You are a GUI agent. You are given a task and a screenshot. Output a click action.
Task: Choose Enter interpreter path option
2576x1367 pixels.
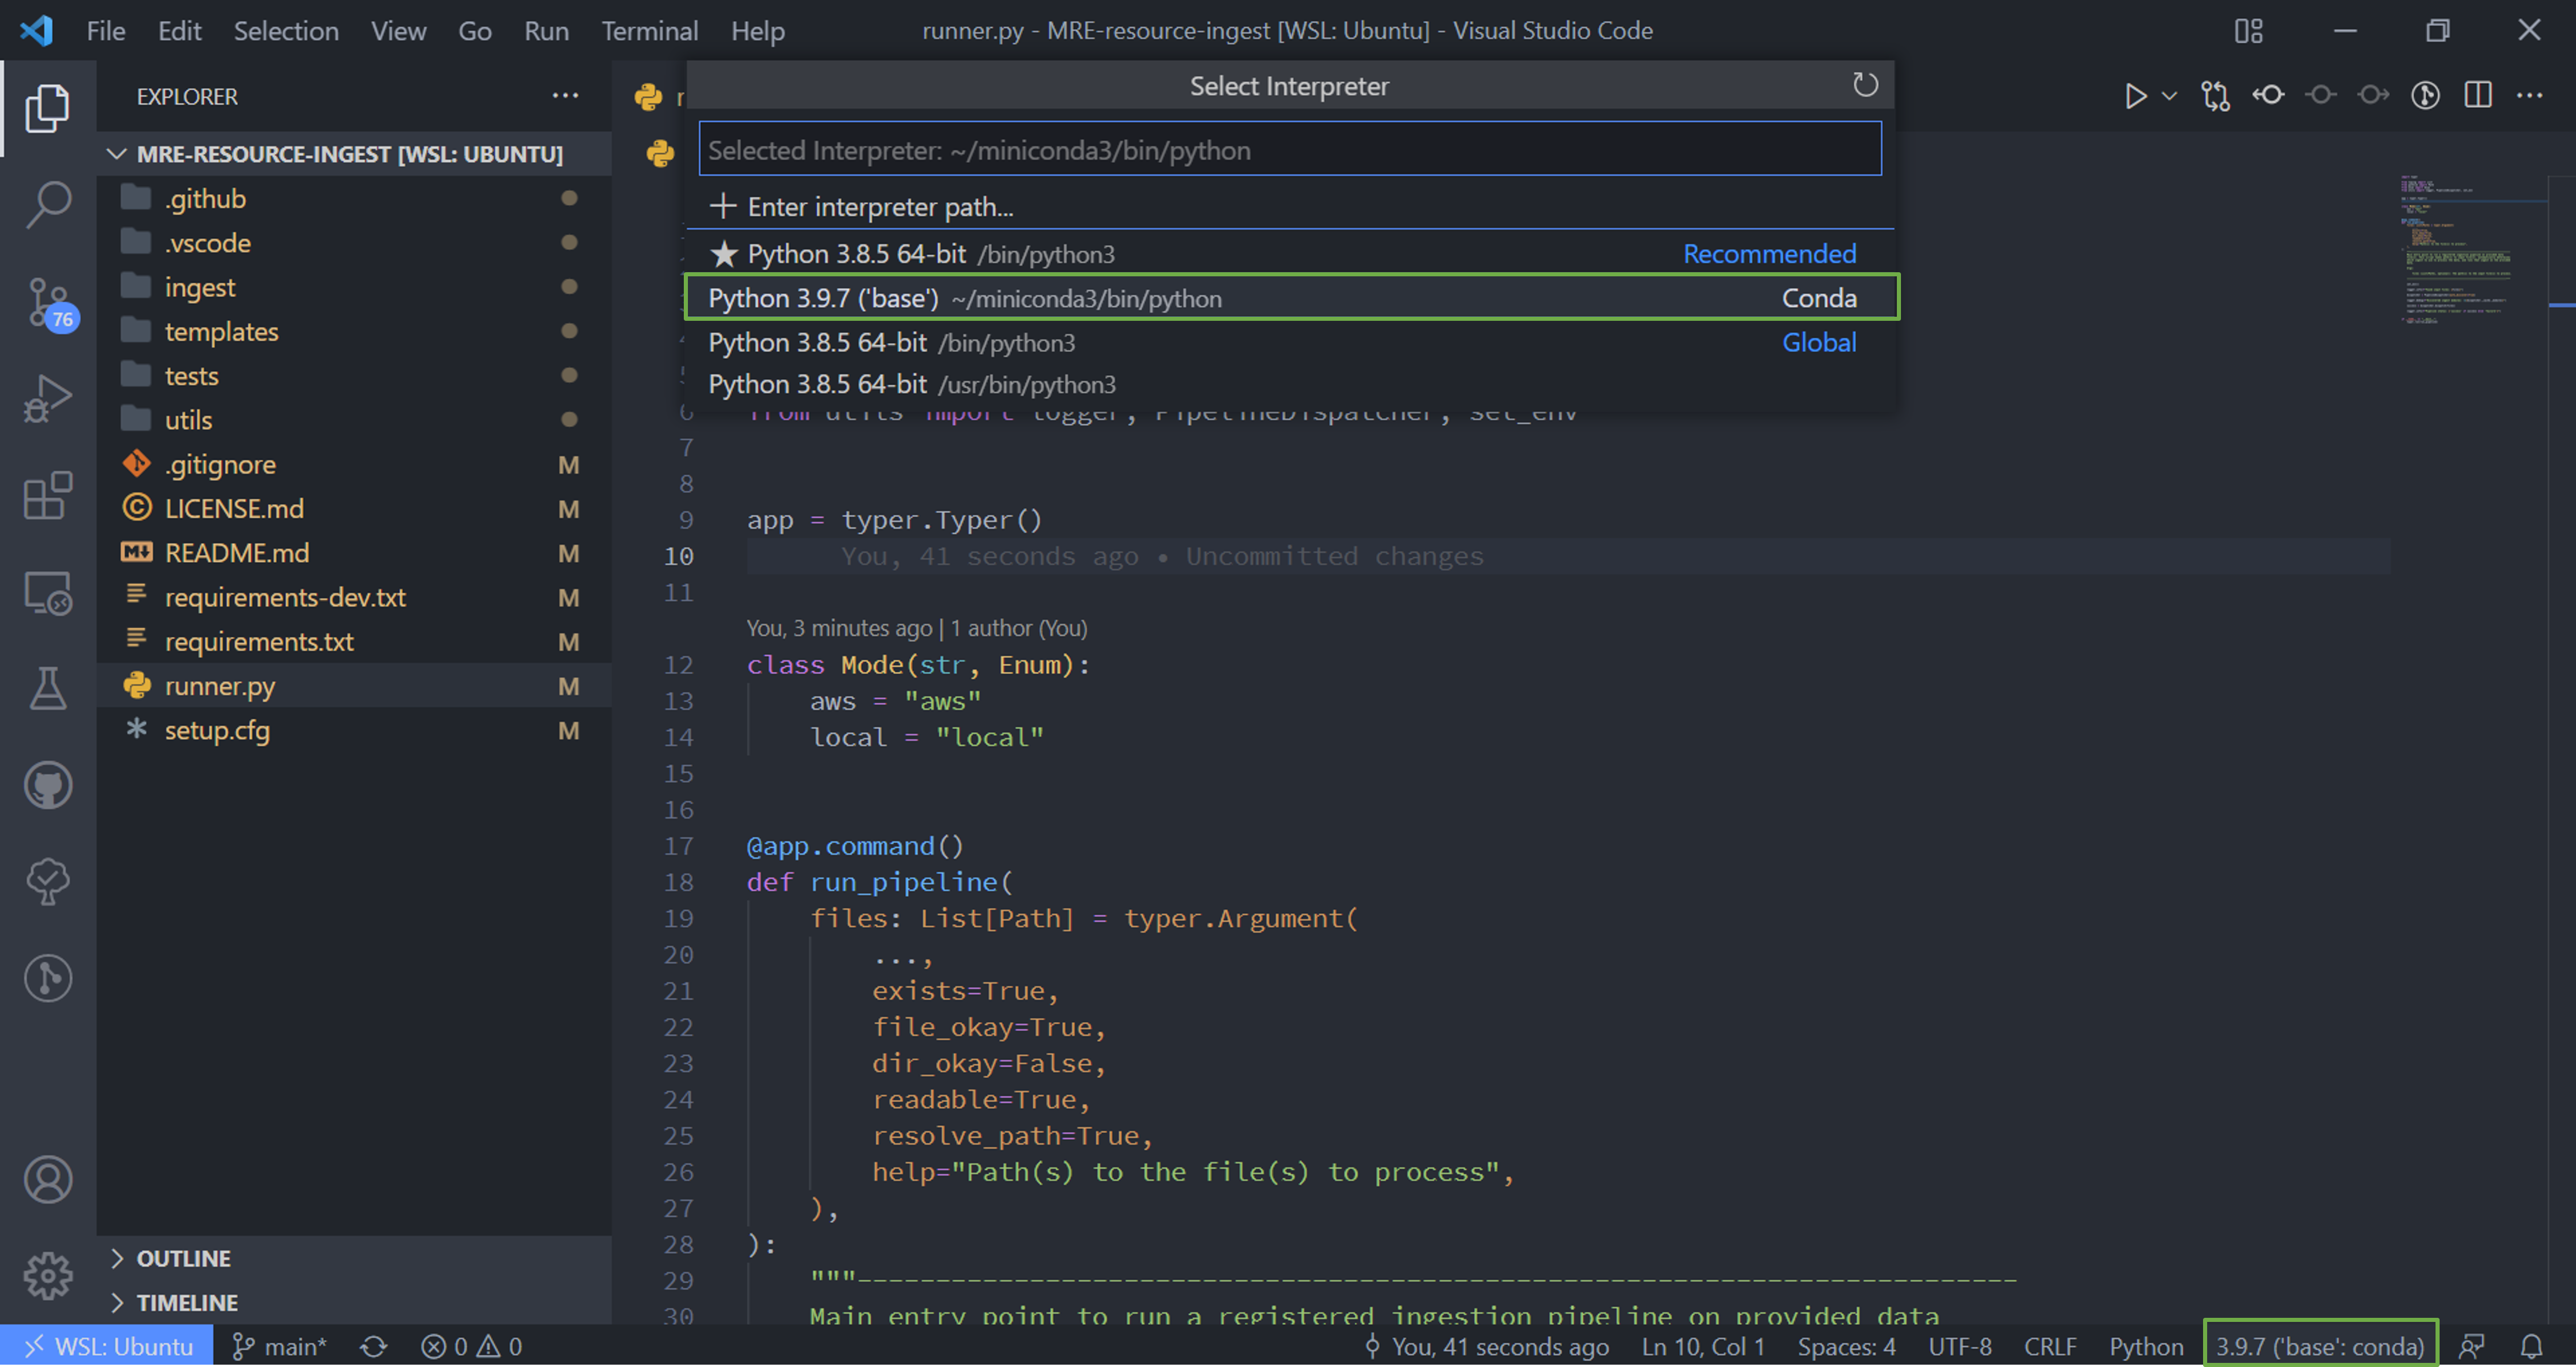(x=1290, y=207)
